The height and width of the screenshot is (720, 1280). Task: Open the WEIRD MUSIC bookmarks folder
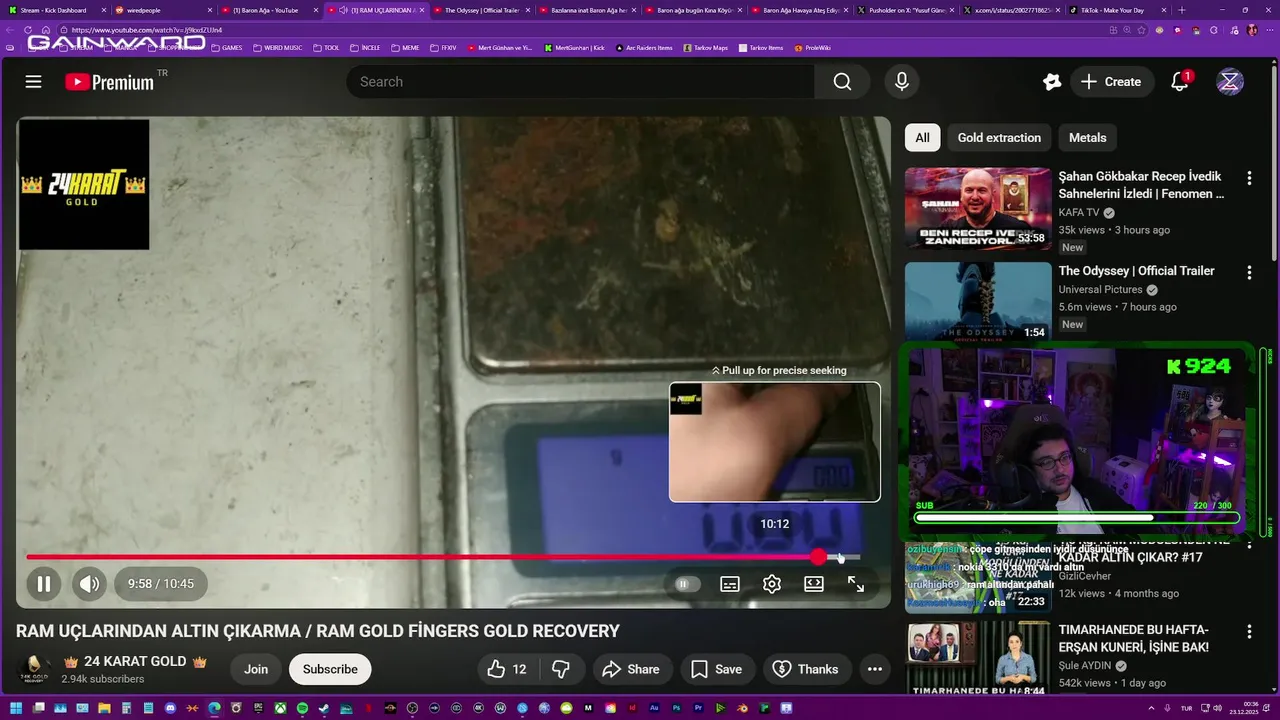click(277, 48)
